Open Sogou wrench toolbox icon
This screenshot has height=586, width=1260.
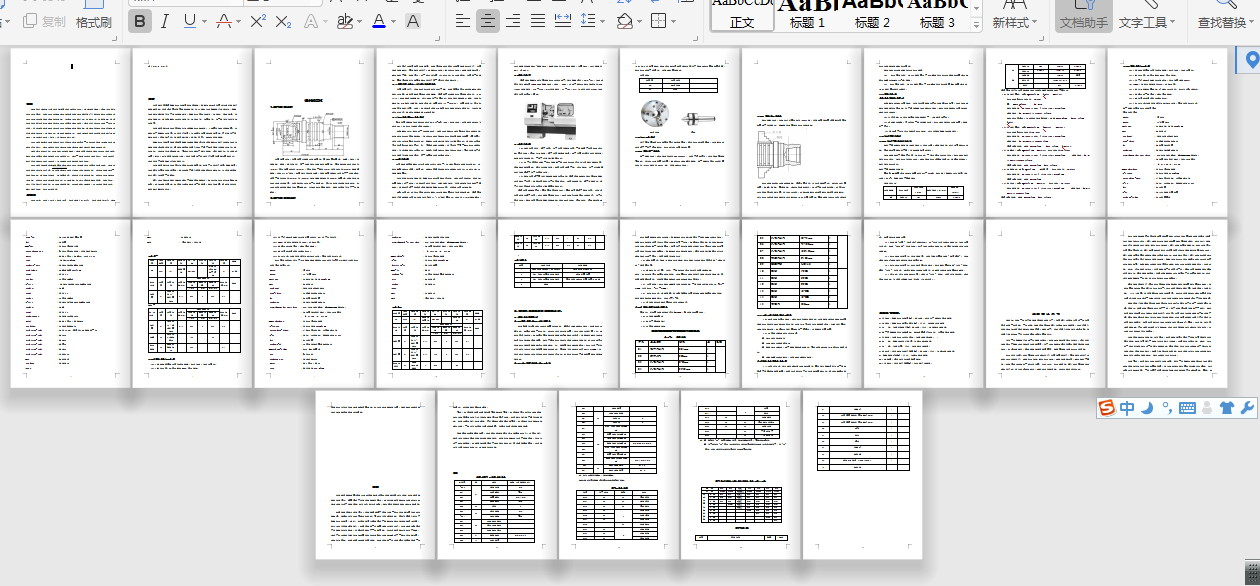1246,408
